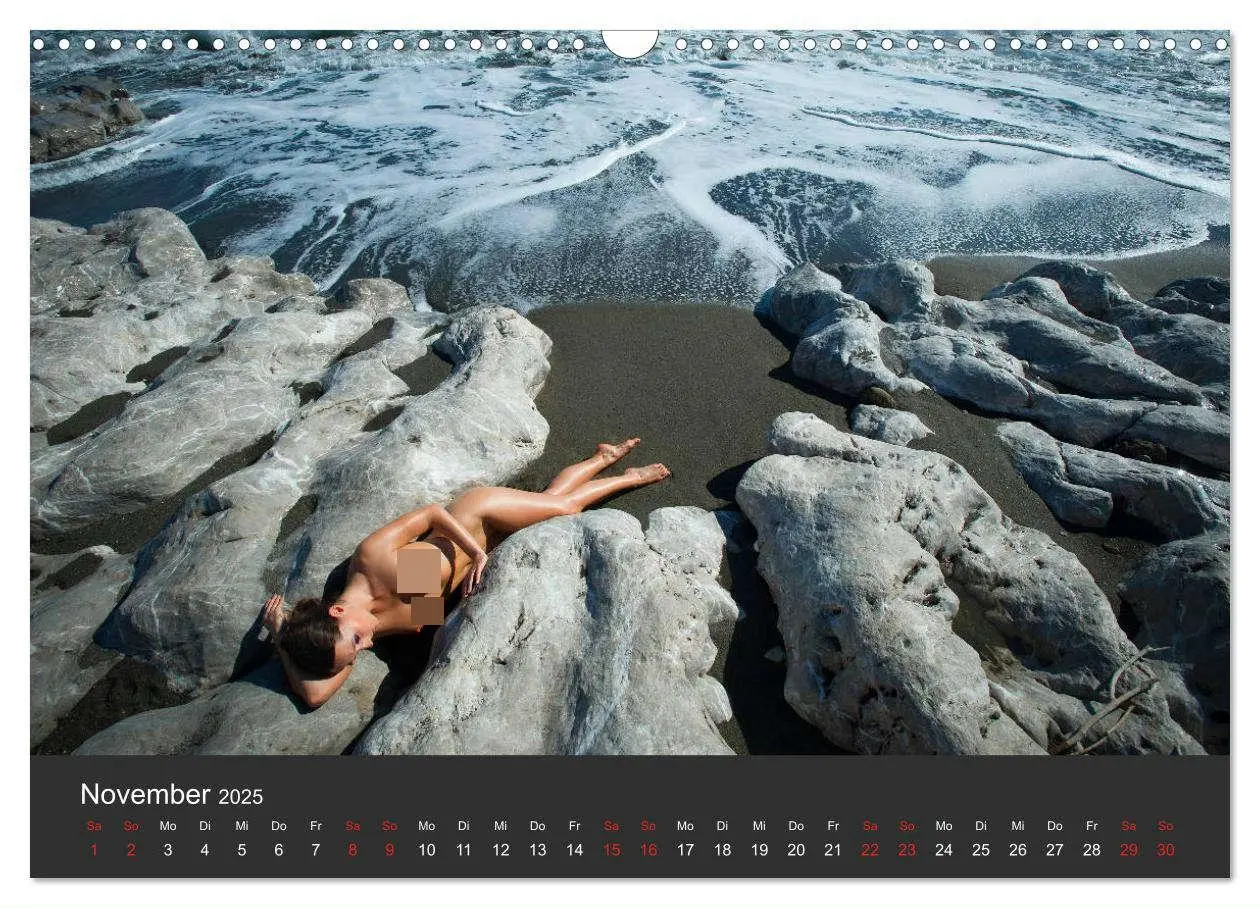Select date 26 under Mi
Image resolution: width=1260 pixels, height=908 pixels.
coord(1018,850)
